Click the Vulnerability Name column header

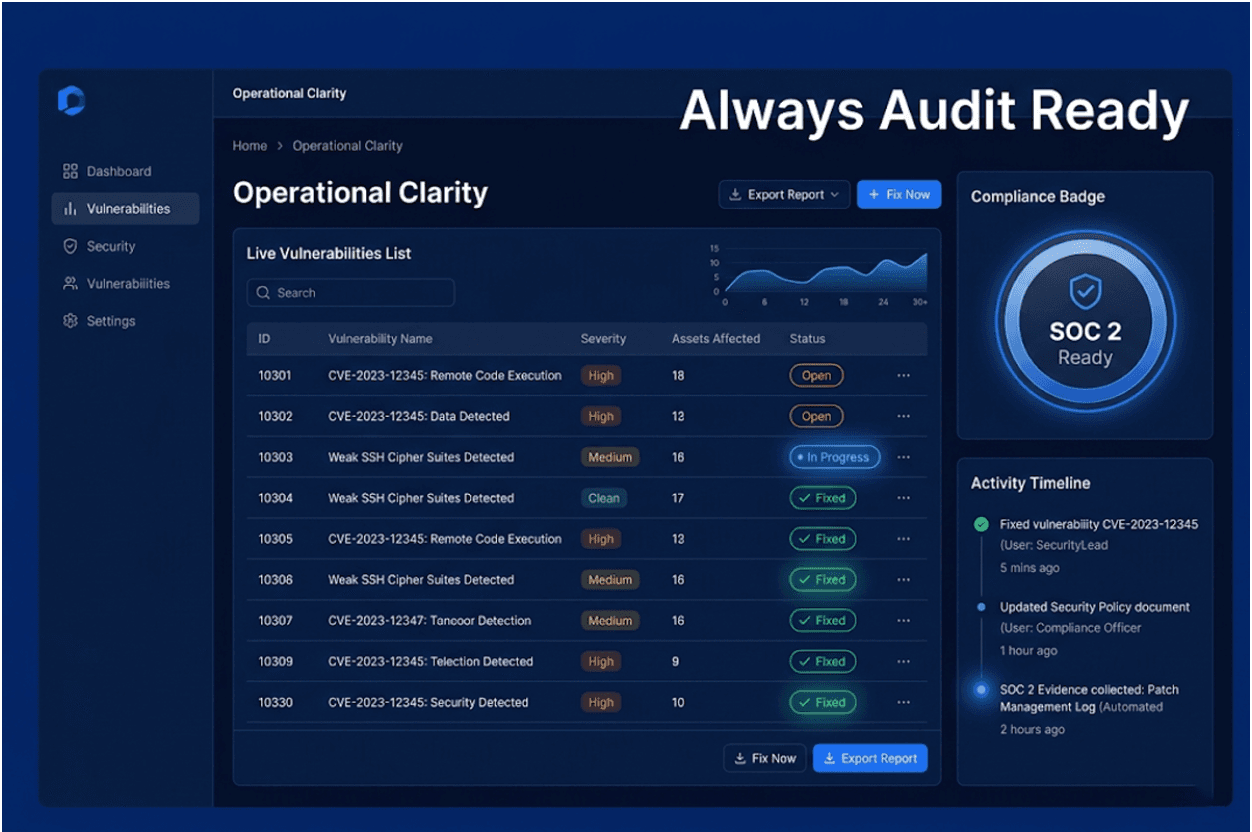pos(380,339)
